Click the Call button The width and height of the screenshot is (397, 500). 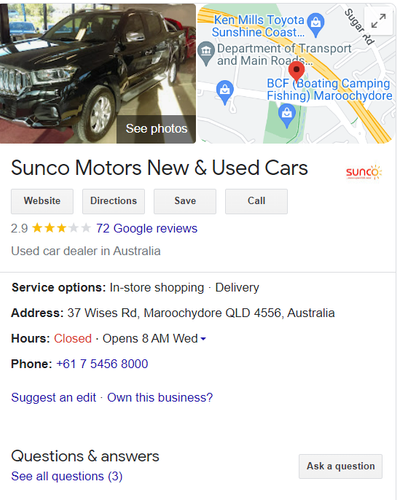[x=256, y=201]
